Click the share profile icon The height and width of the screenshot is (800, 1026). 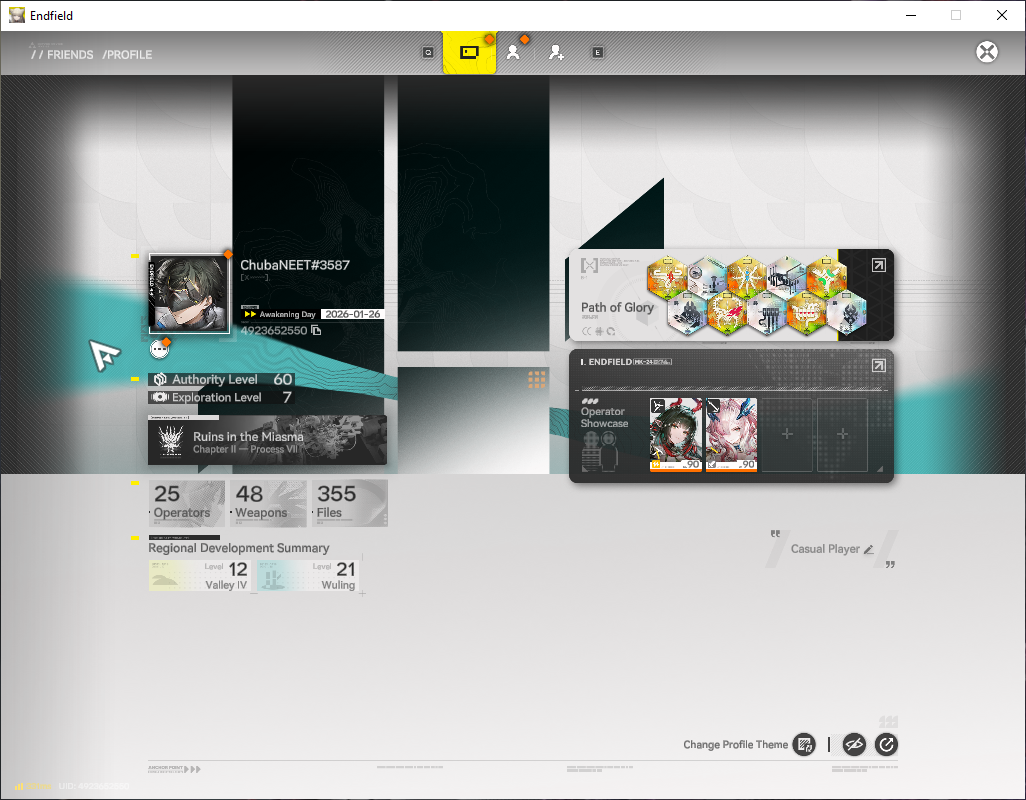[x=886, y=744]
